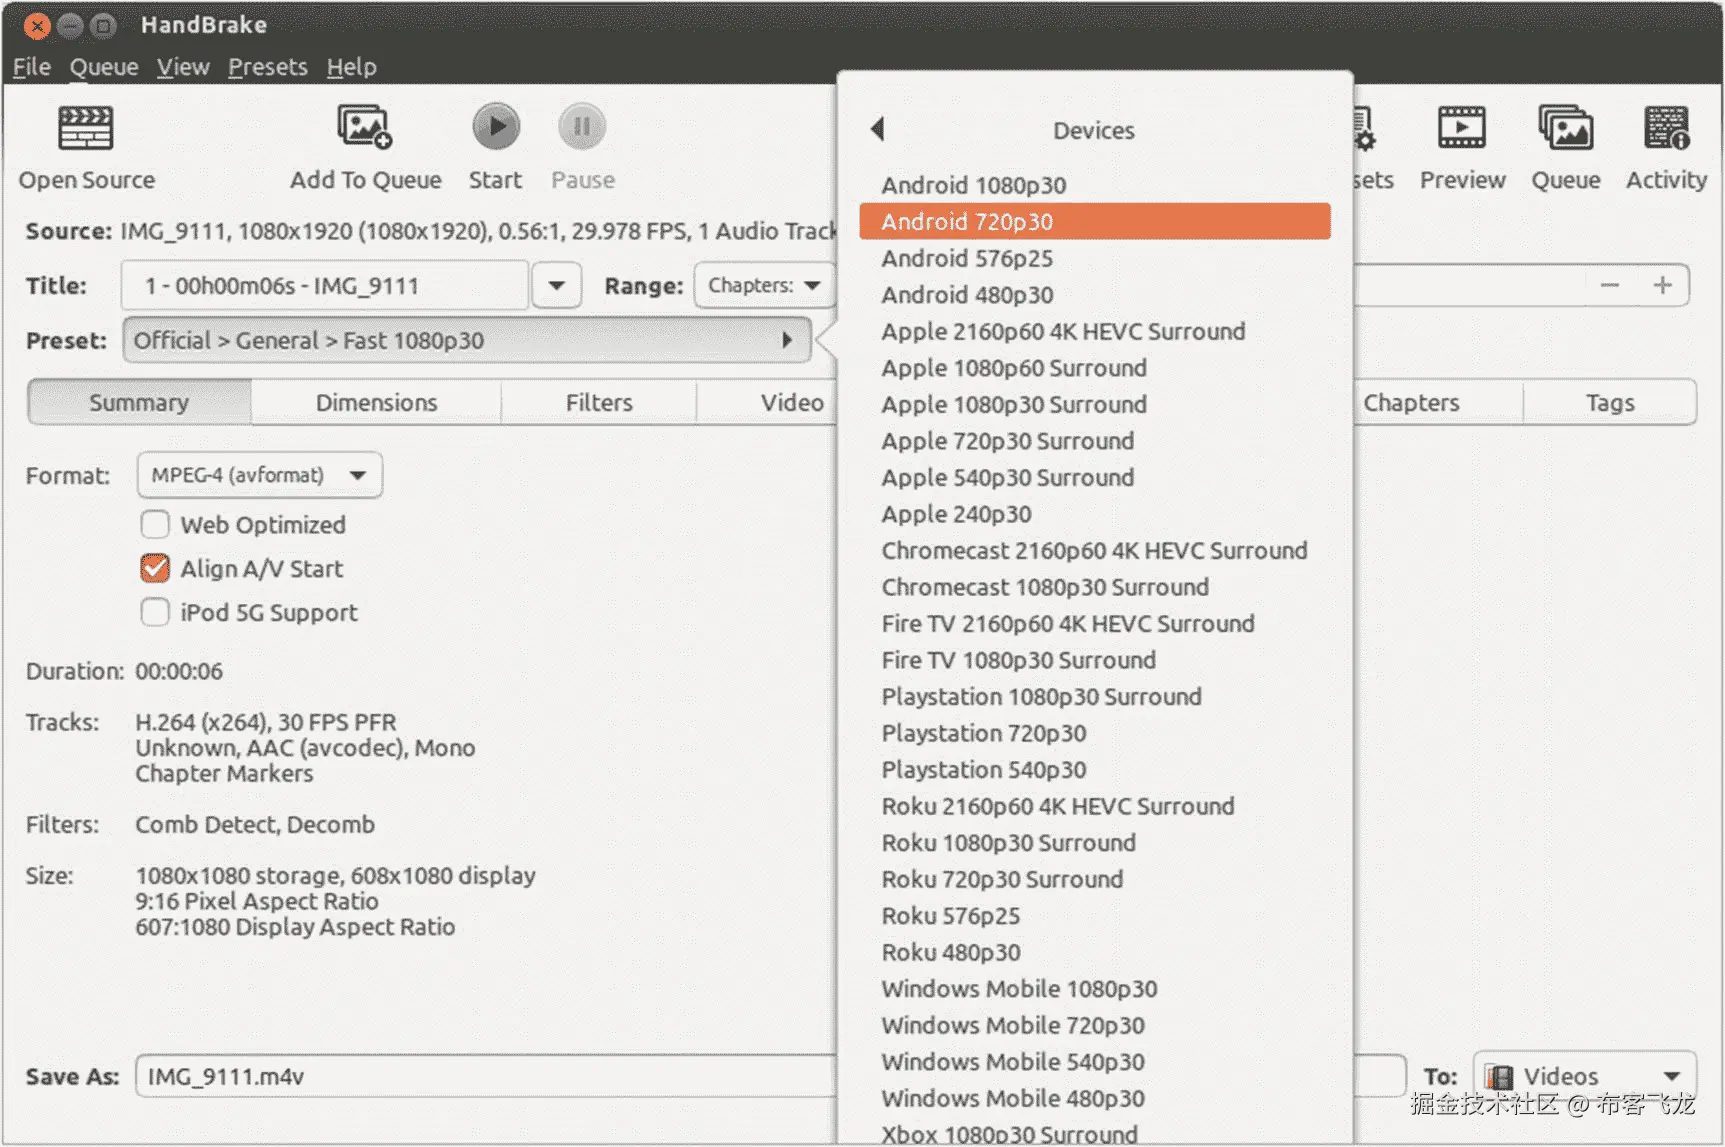The height and width of the screenshot is (1147, 1725).
Task: Click the Add To Queue icon
Action: tap(364, 127)
